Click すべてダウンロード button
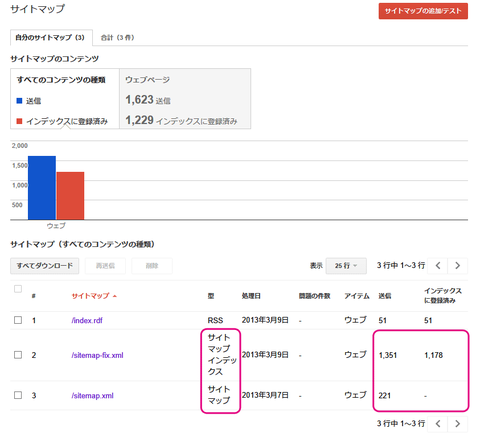 tap(45, 266)
